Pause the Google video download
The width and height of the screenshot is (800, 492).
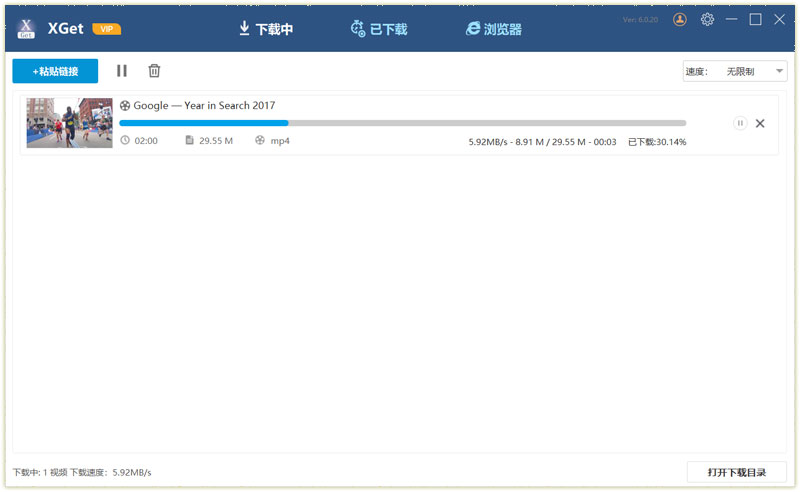(x=740, y=123)
